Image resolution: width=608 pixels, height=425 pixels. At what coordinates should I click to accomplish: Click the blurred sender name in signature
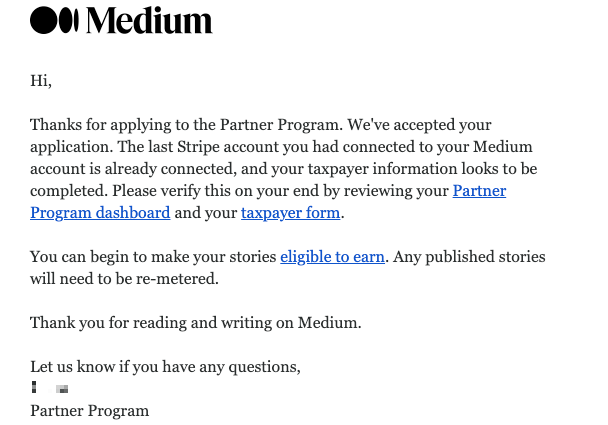tap(50, 387)
